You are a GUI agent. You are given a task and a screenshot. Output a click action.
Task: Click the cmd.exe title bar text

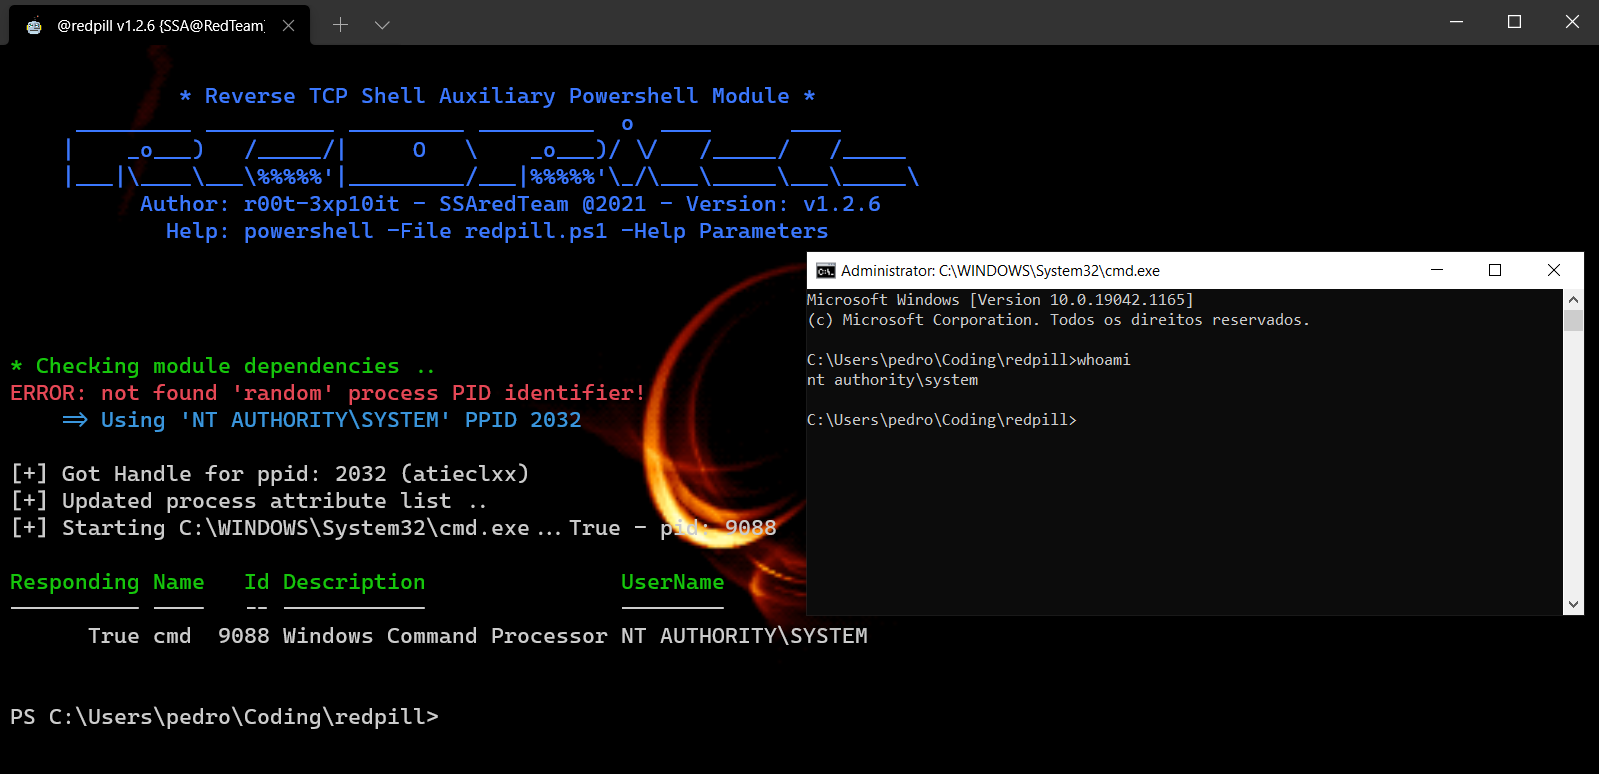click(1000, 271)
